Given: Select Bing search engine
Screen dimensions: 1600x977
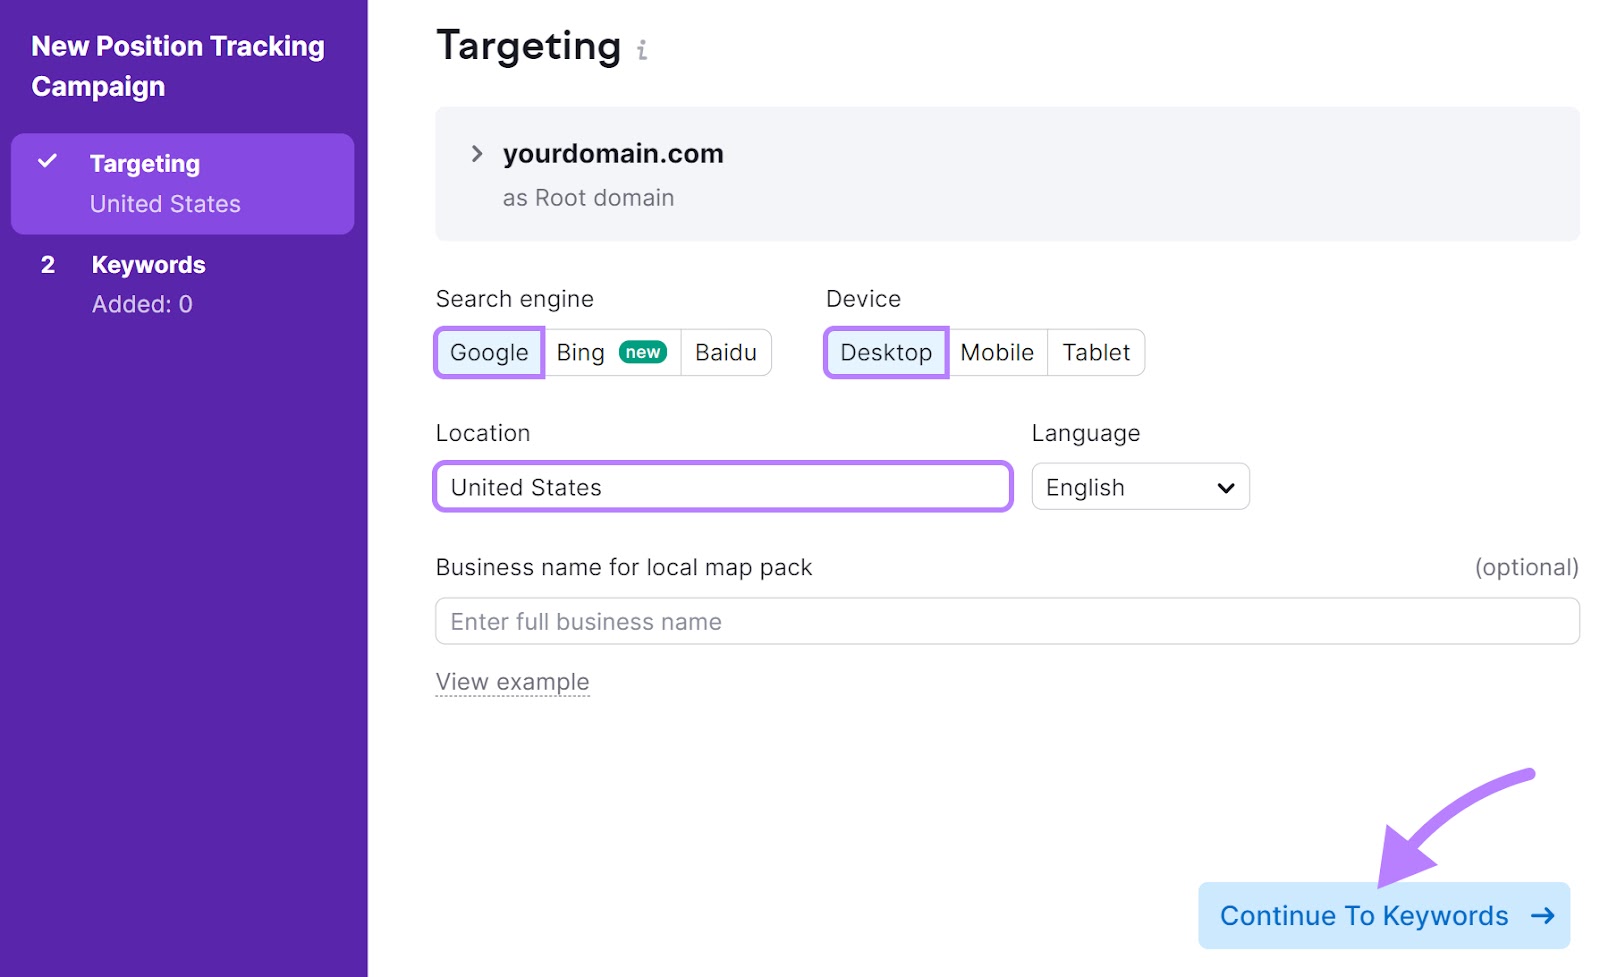Looking at the screenshot, I should [x=611, y=353].
